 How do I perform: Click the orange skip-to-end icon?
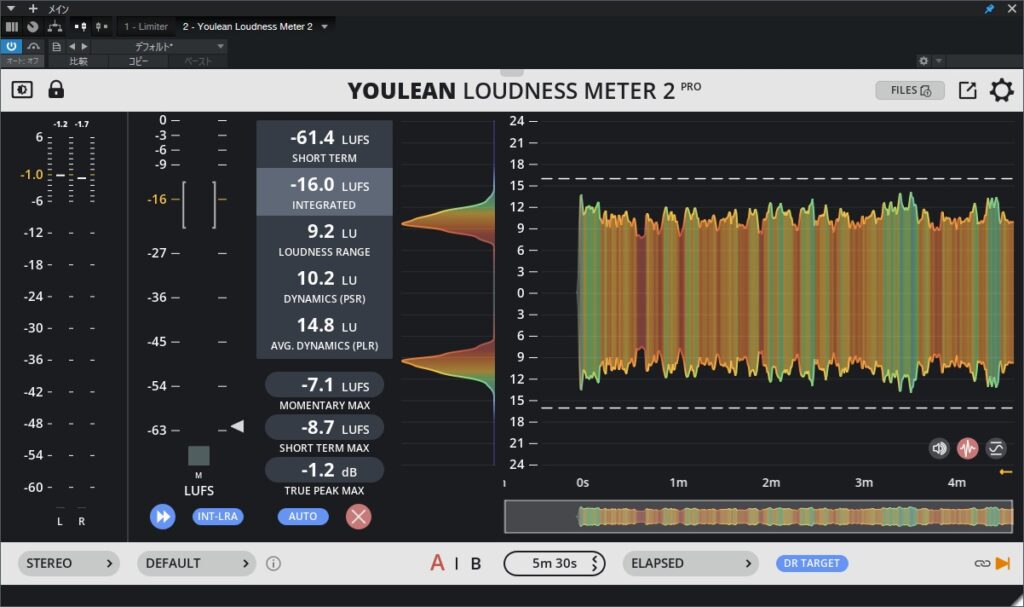(1003, 563)
